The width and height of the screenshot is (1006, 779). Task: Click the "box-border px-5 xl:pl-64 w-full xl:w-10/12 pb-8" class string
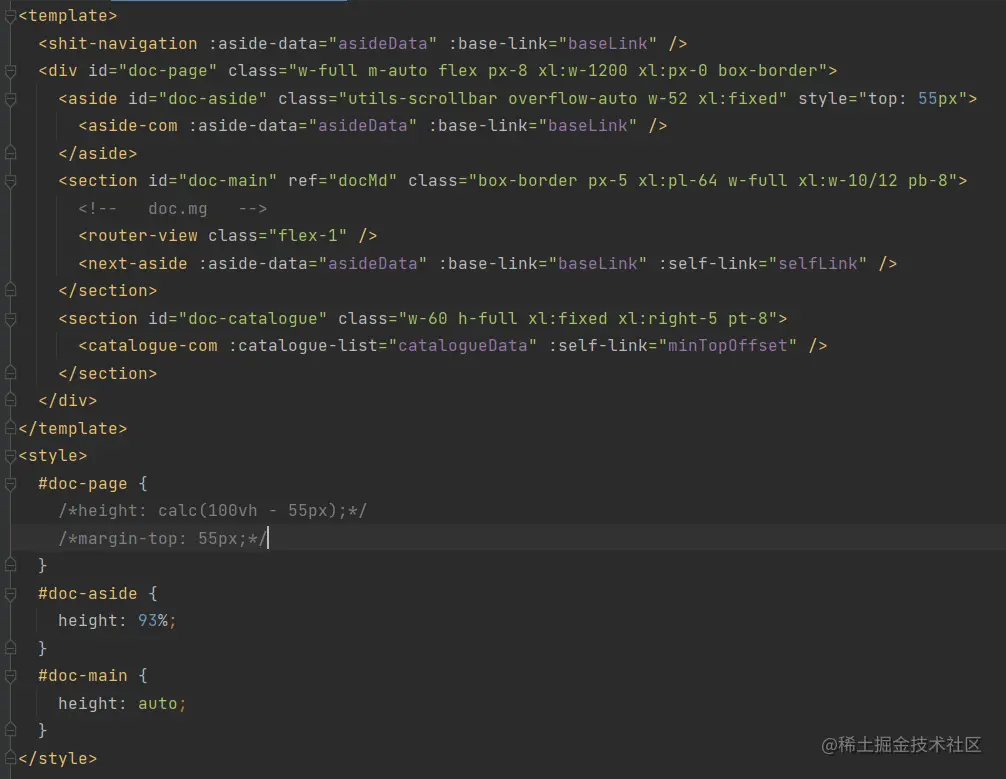pyautogui.click(x=713, y=181)
